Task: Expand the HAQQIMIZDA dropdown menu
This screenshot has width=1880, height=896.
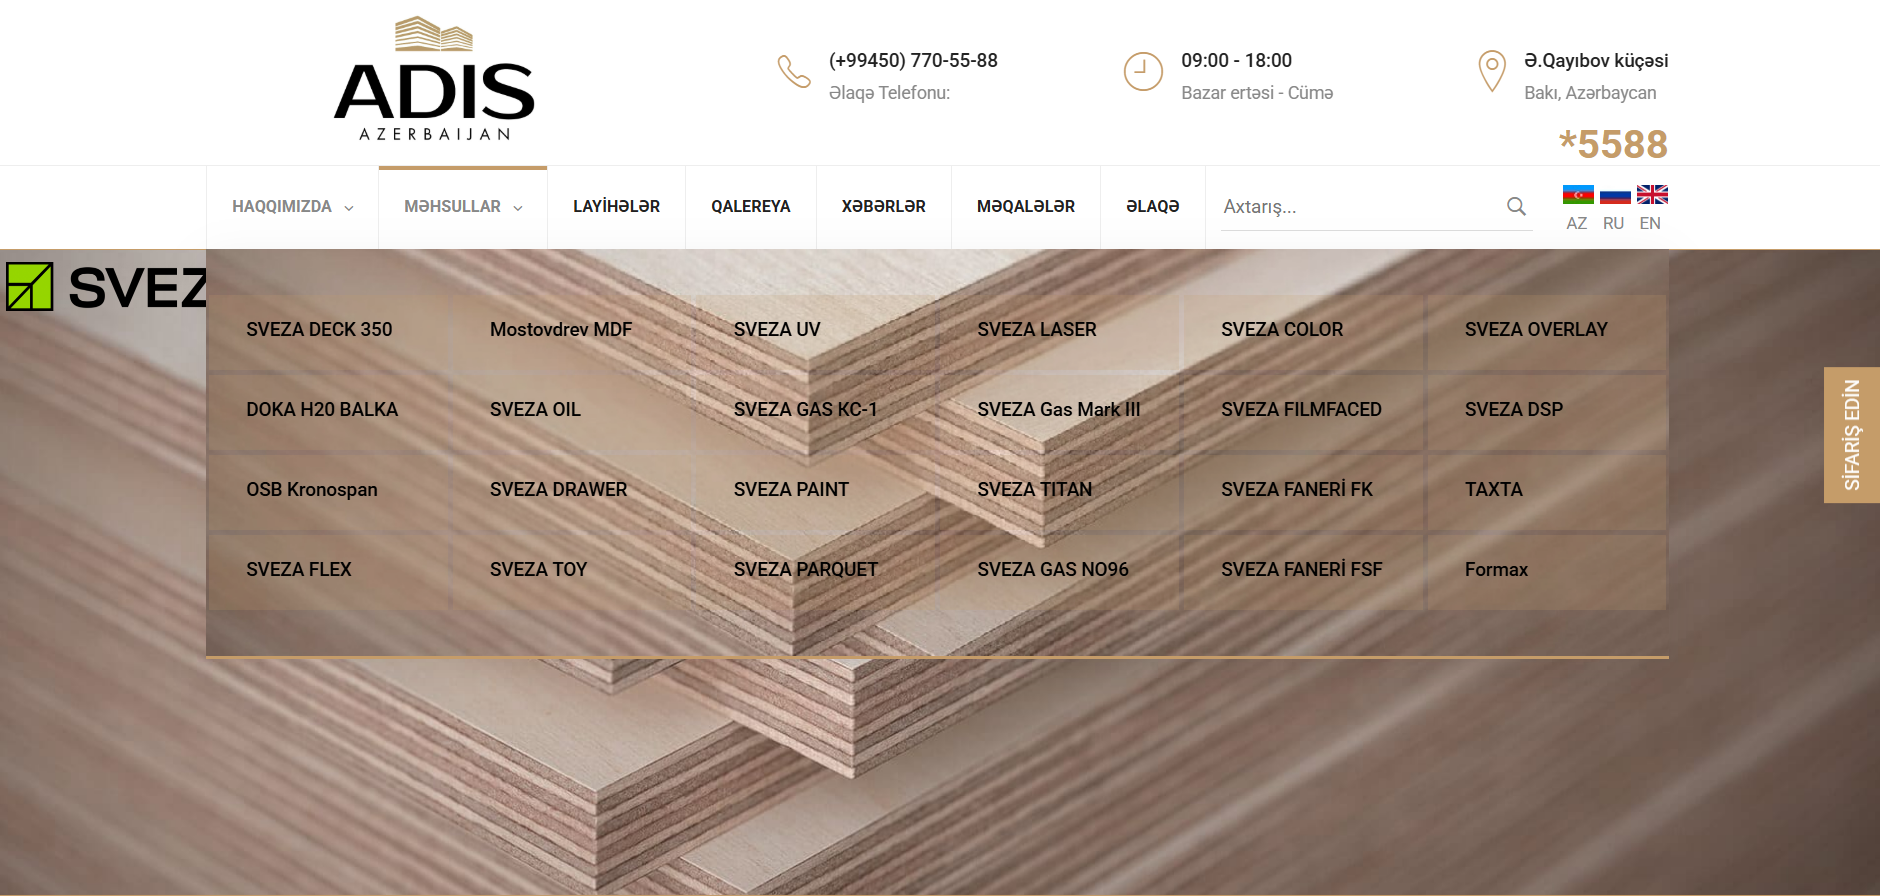Action: (292, 207)
